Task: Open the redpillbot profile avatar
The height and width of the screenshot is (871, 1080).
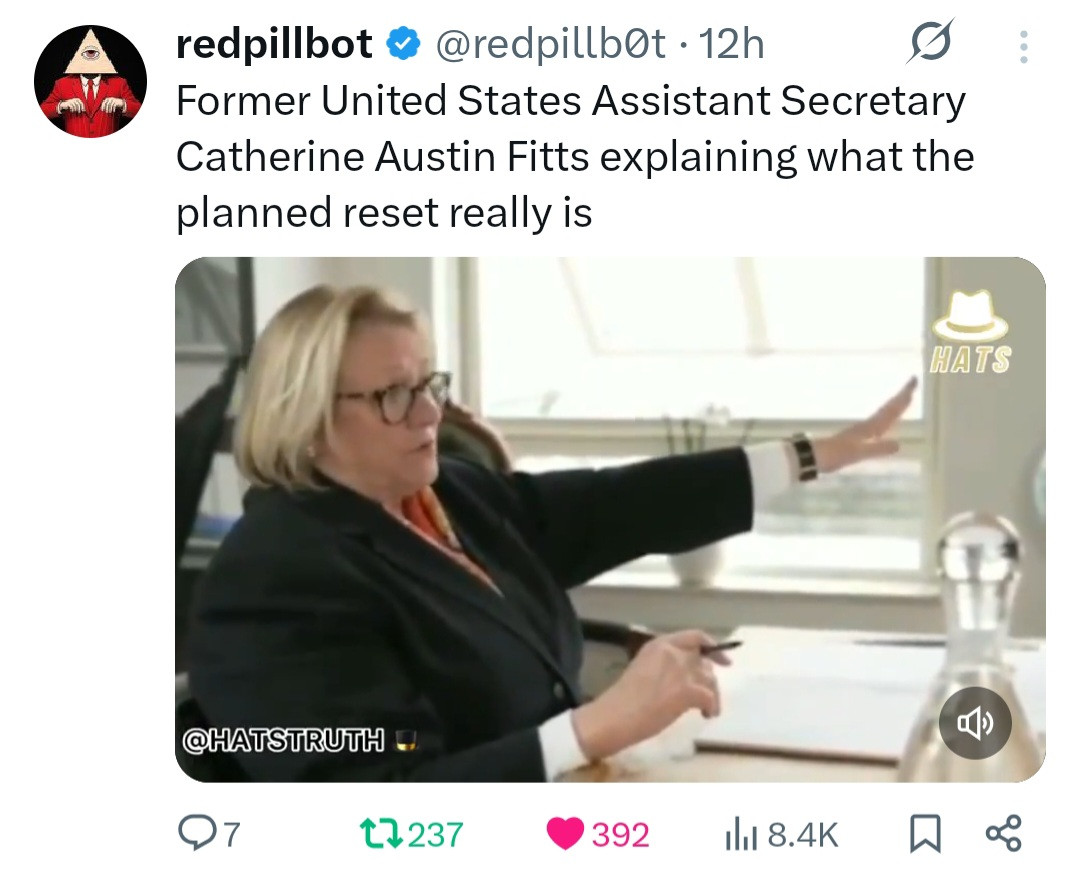Action: 90,81
